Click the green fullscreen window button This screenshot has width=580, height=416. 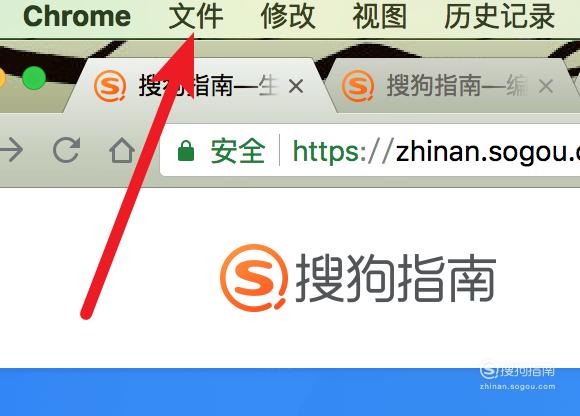pos(34,78)
